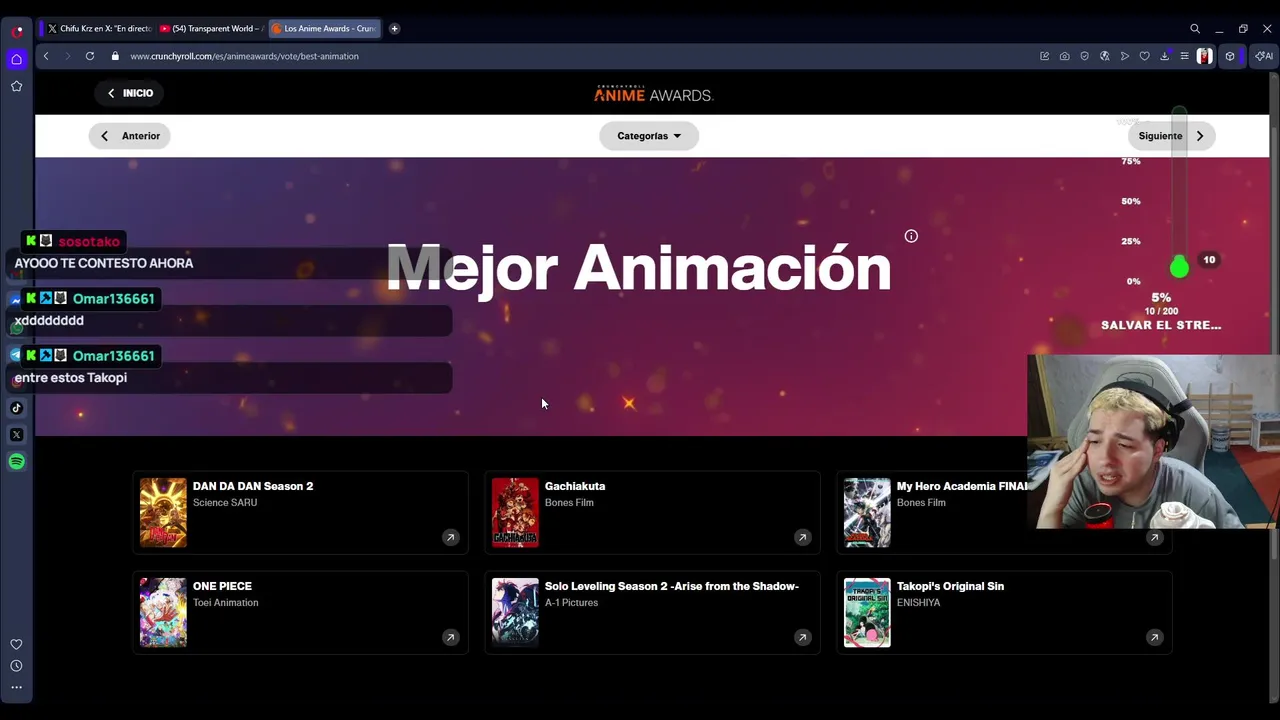Open Spotify in the sidebar

16,462
